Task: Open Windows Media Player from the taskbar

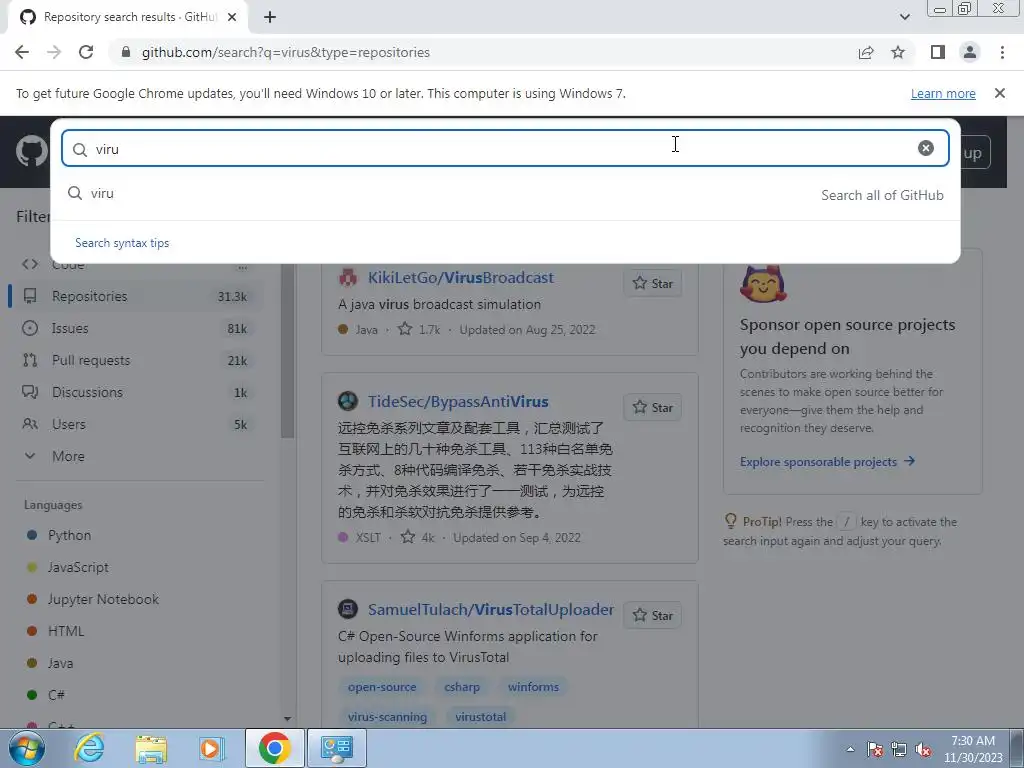Action: [x=212, y=748]
